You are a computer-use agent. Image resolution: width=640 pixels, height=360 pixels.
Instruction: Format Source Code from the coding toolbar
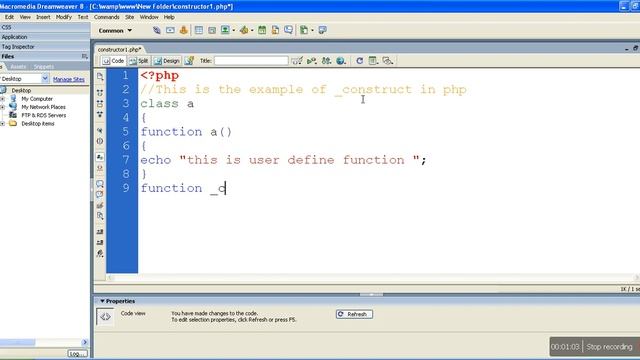(x=100, y=253)
